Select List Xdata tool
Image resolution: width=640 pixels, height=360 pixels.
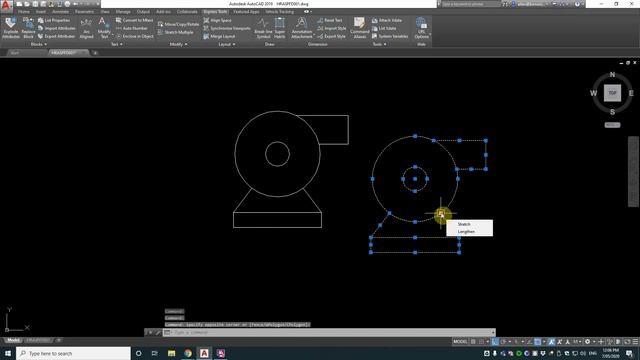(x=384, y=28)
